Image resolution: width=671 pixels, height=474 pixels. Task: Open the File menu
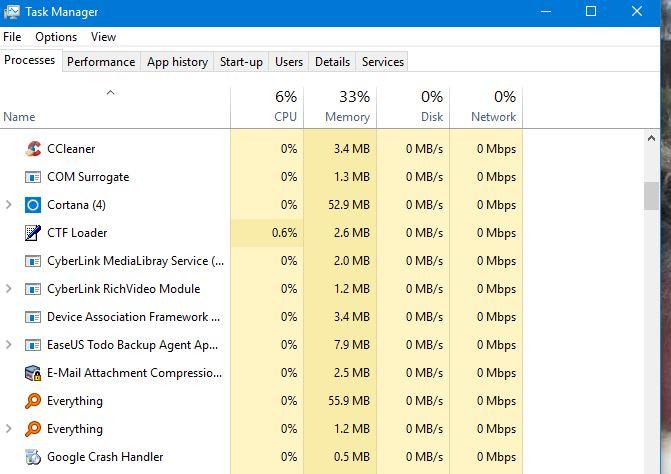click(x=12, y=37)
